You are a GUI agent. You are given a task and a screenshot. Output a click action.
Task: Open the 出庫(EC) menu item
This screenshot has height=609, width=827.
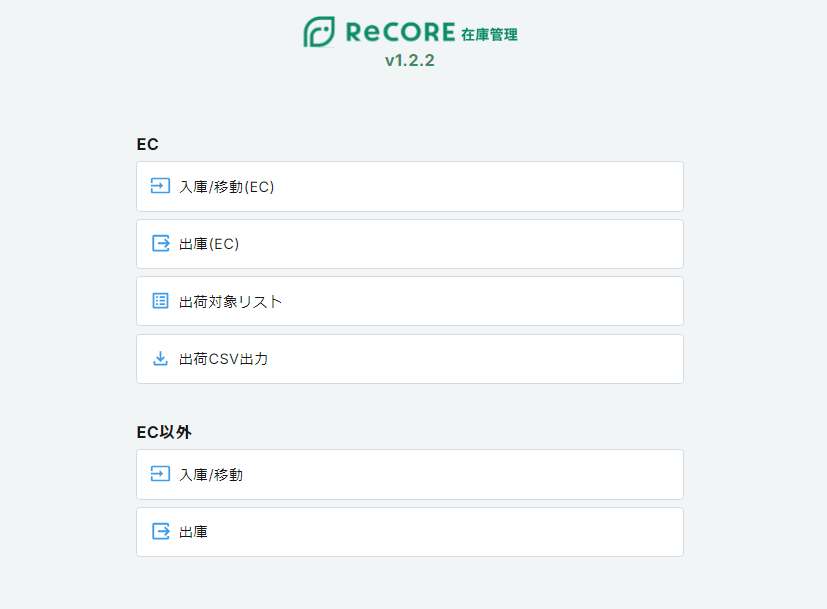point(209,244)
